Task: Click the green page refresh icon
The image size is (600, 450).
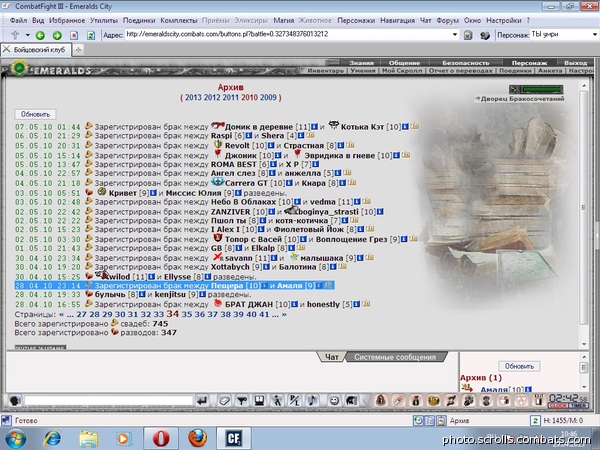Action: [x=91, y=36]
